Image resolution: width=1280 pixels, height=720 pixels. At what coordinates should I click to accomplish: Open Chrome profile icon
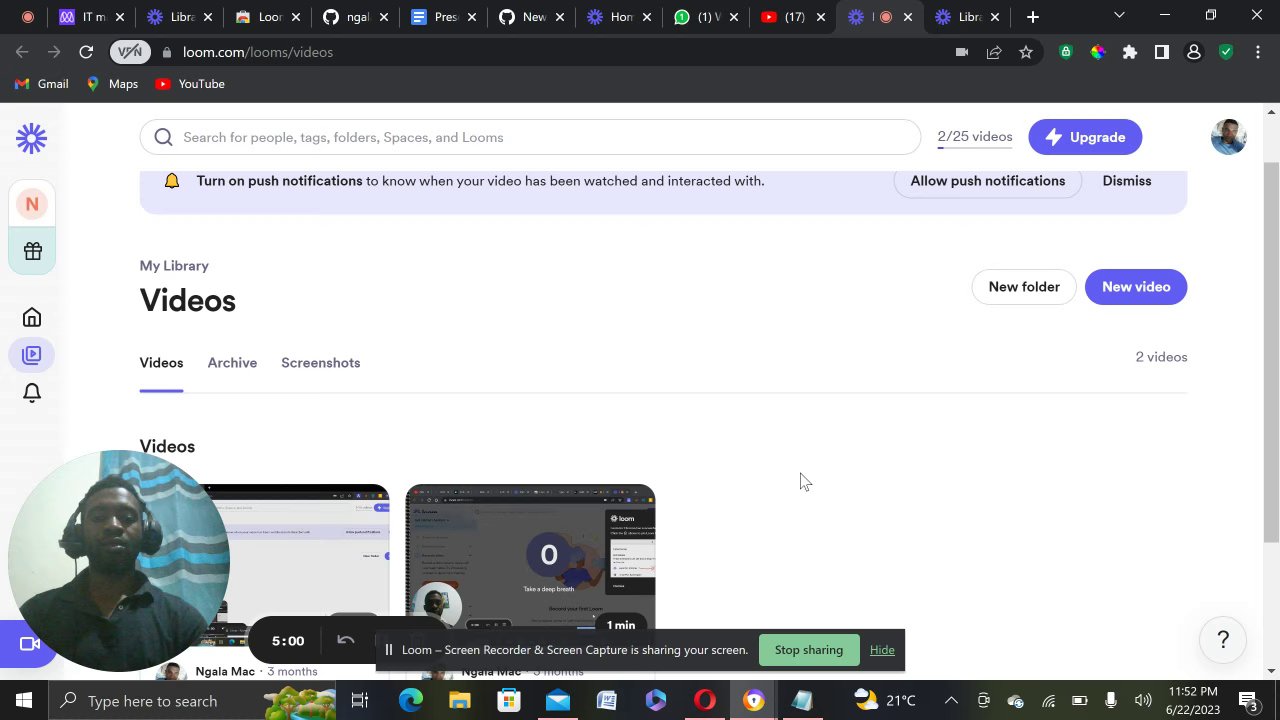click(1194, 52)
